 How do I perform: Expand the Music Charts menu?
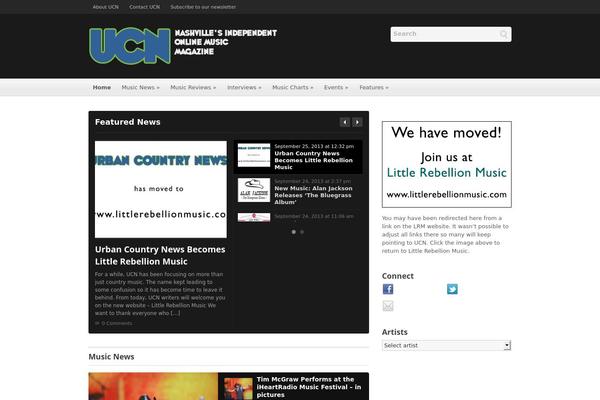point(293,88)
